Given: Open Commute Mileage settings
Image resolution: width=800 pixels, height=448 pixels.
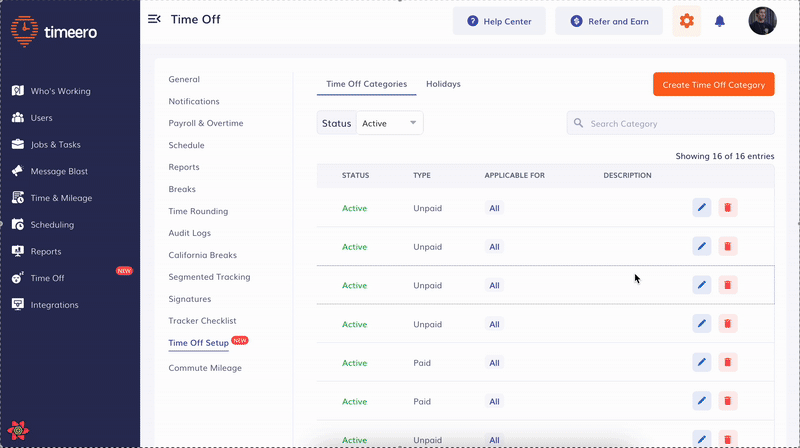Looking at the screenshot, I should 205,368.
